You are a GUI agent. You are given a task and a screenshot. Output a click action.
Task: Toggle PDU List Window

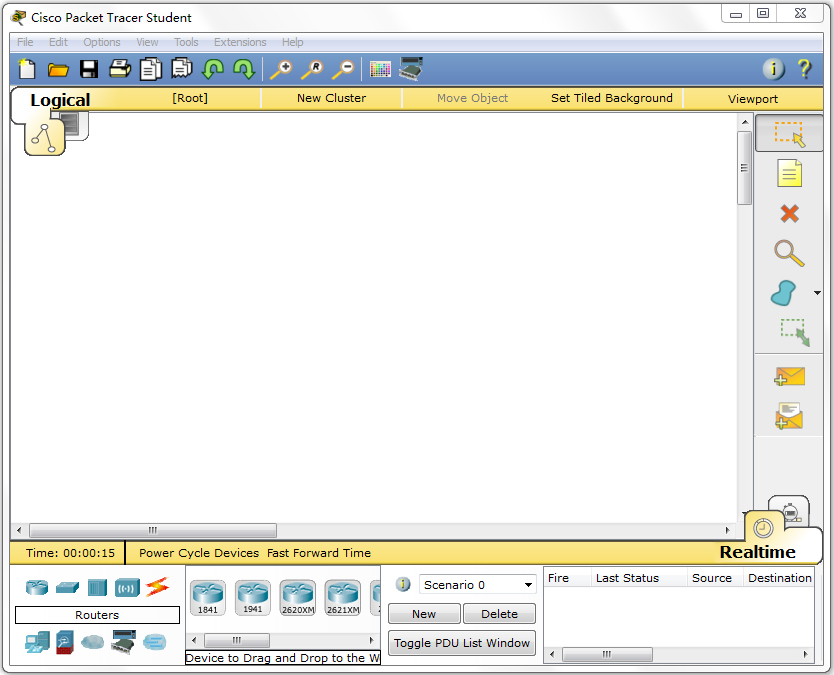[462, 643]
